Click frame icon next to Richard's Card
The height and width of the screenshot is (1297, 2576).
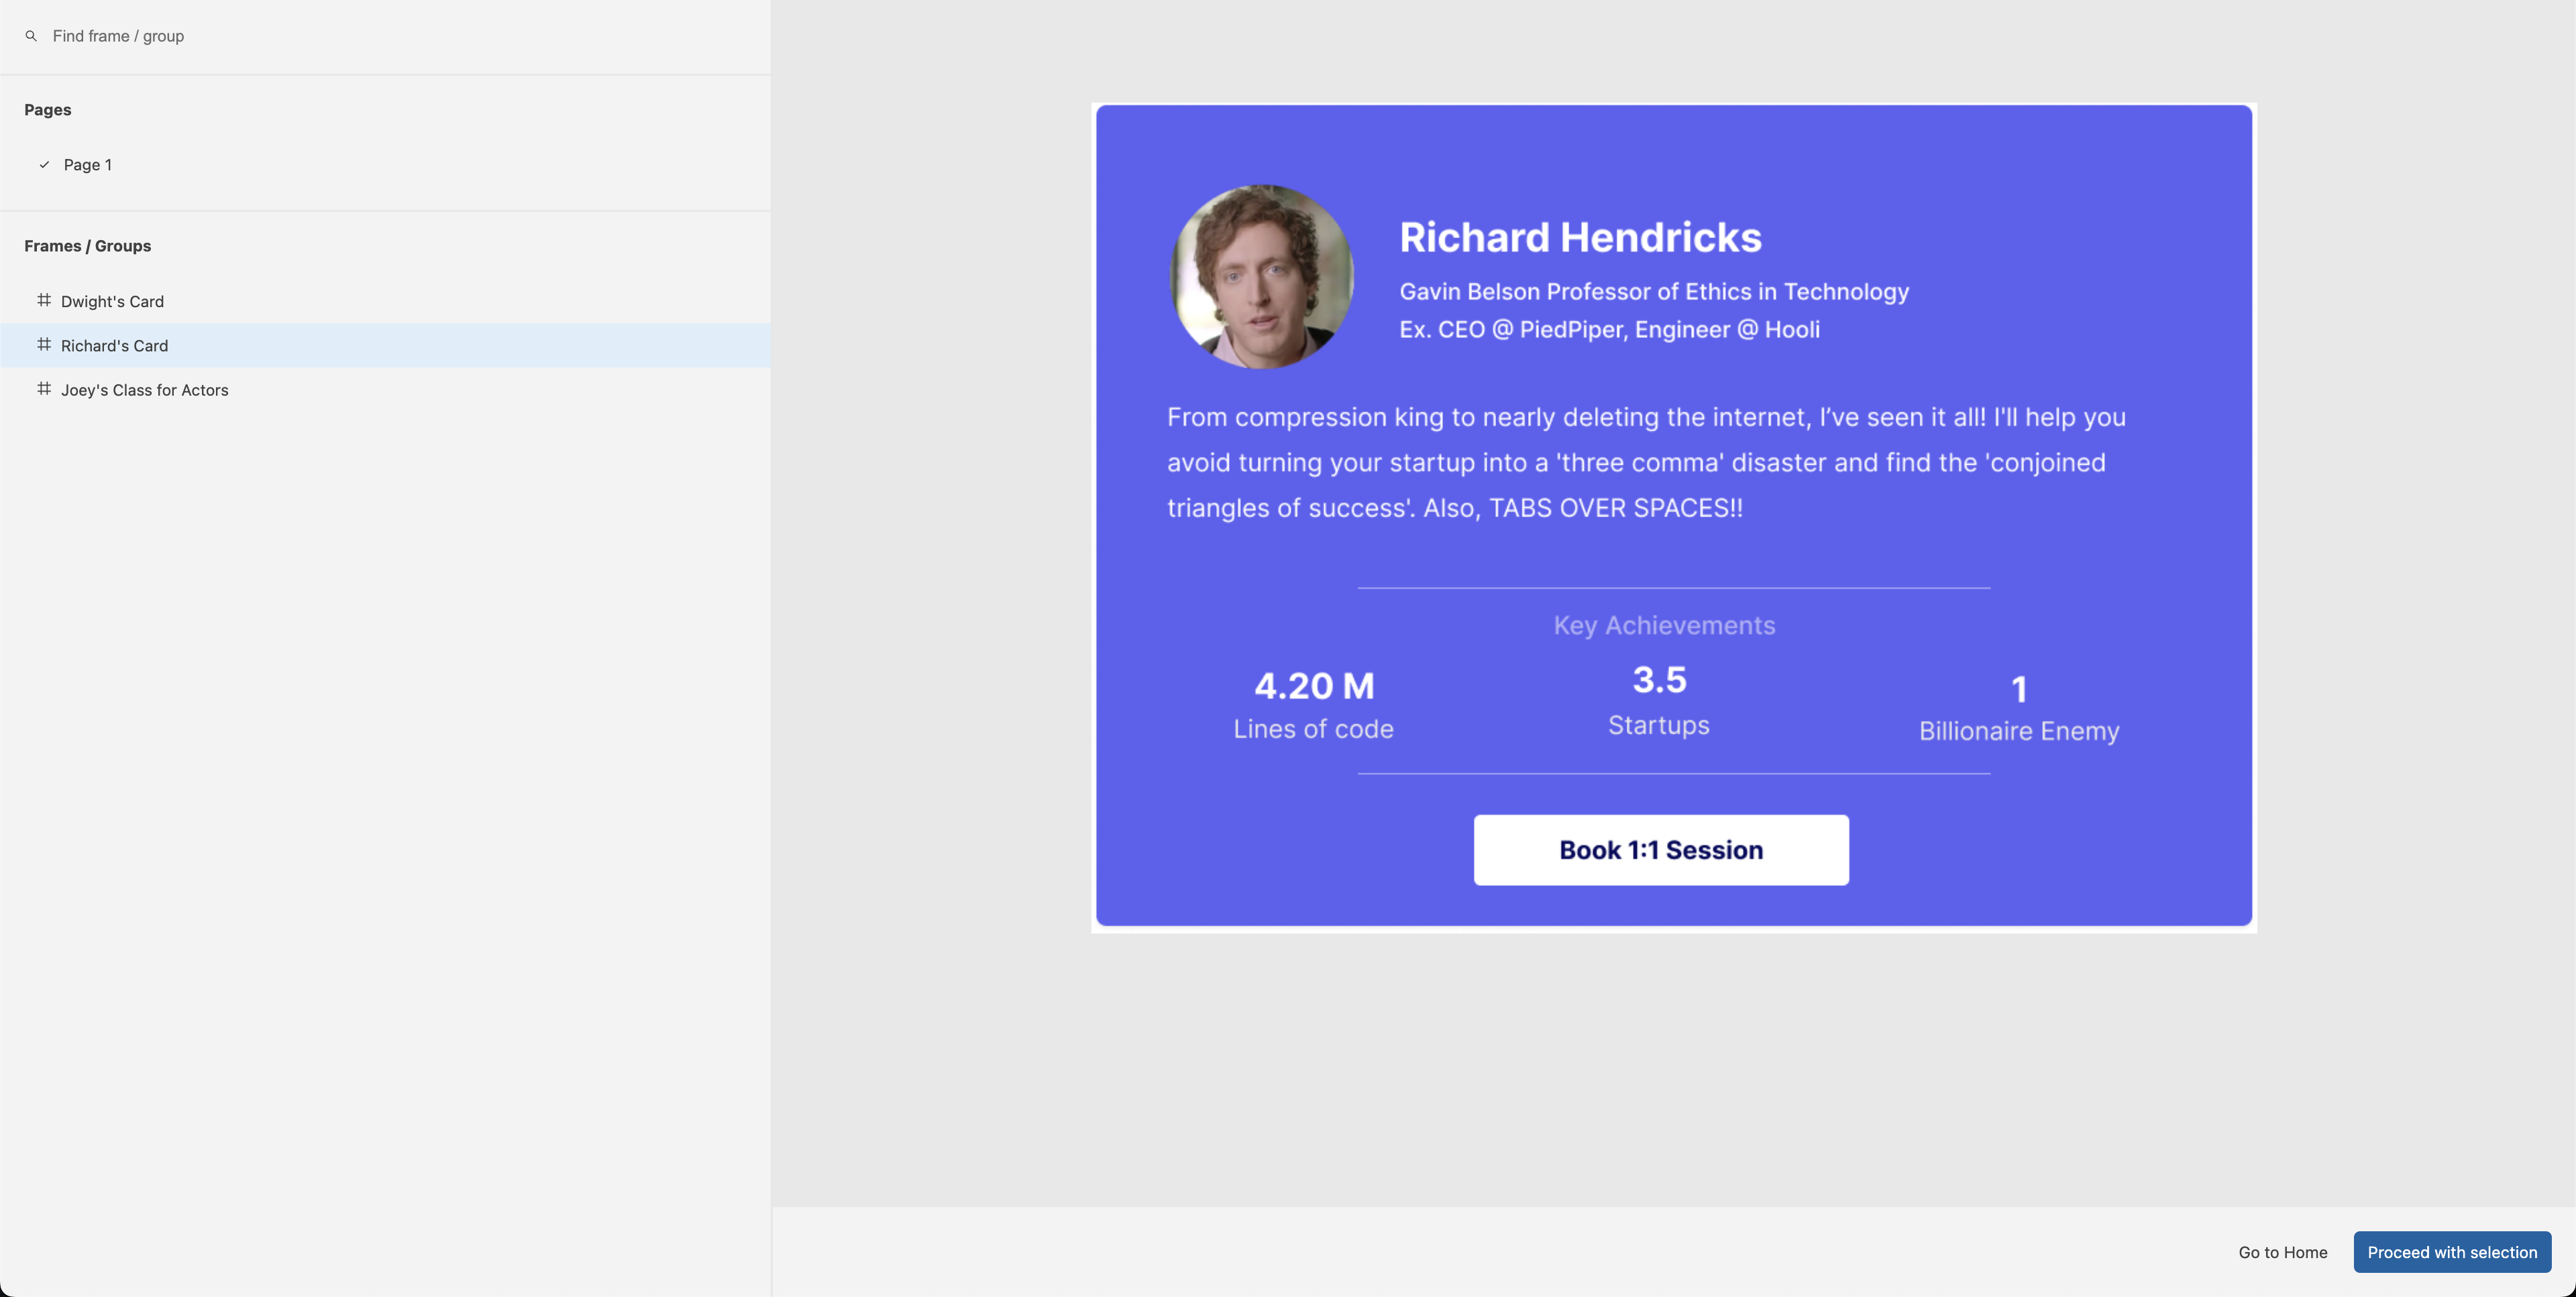44,344
